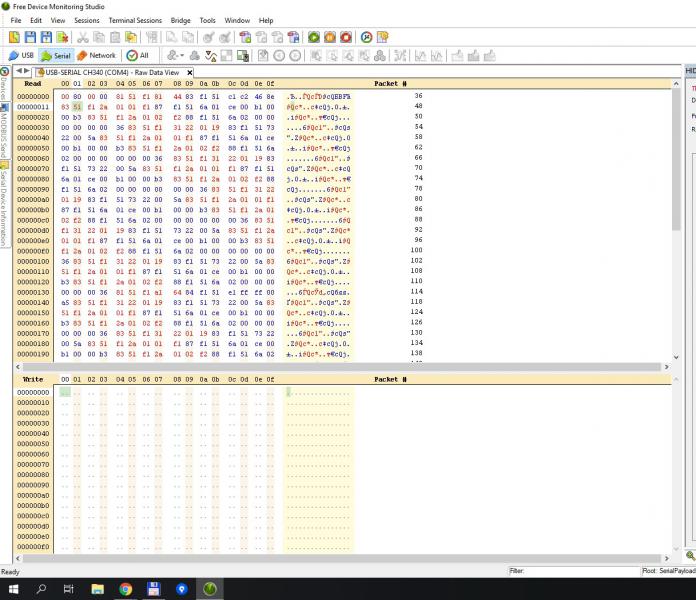Toggle the Serial device filter

point(55,55)
